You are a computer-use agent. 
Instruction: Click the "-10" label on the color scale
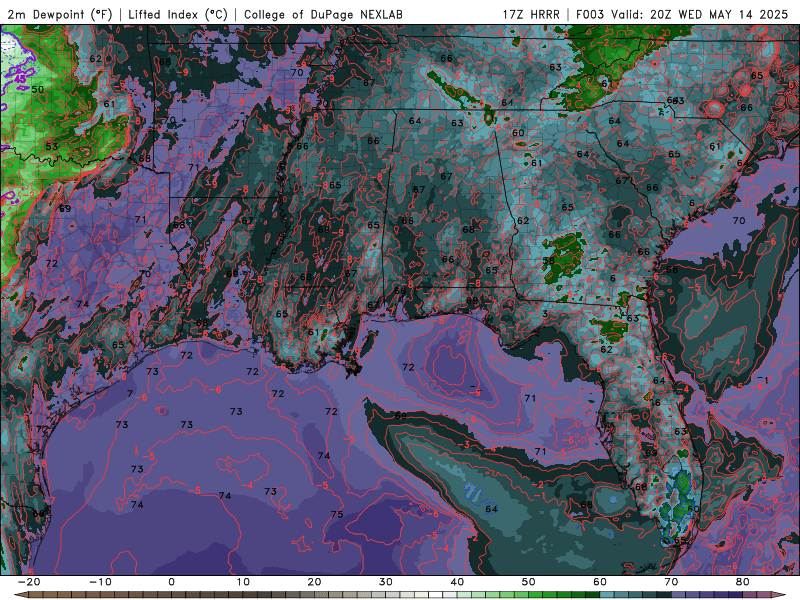point(100,582)
